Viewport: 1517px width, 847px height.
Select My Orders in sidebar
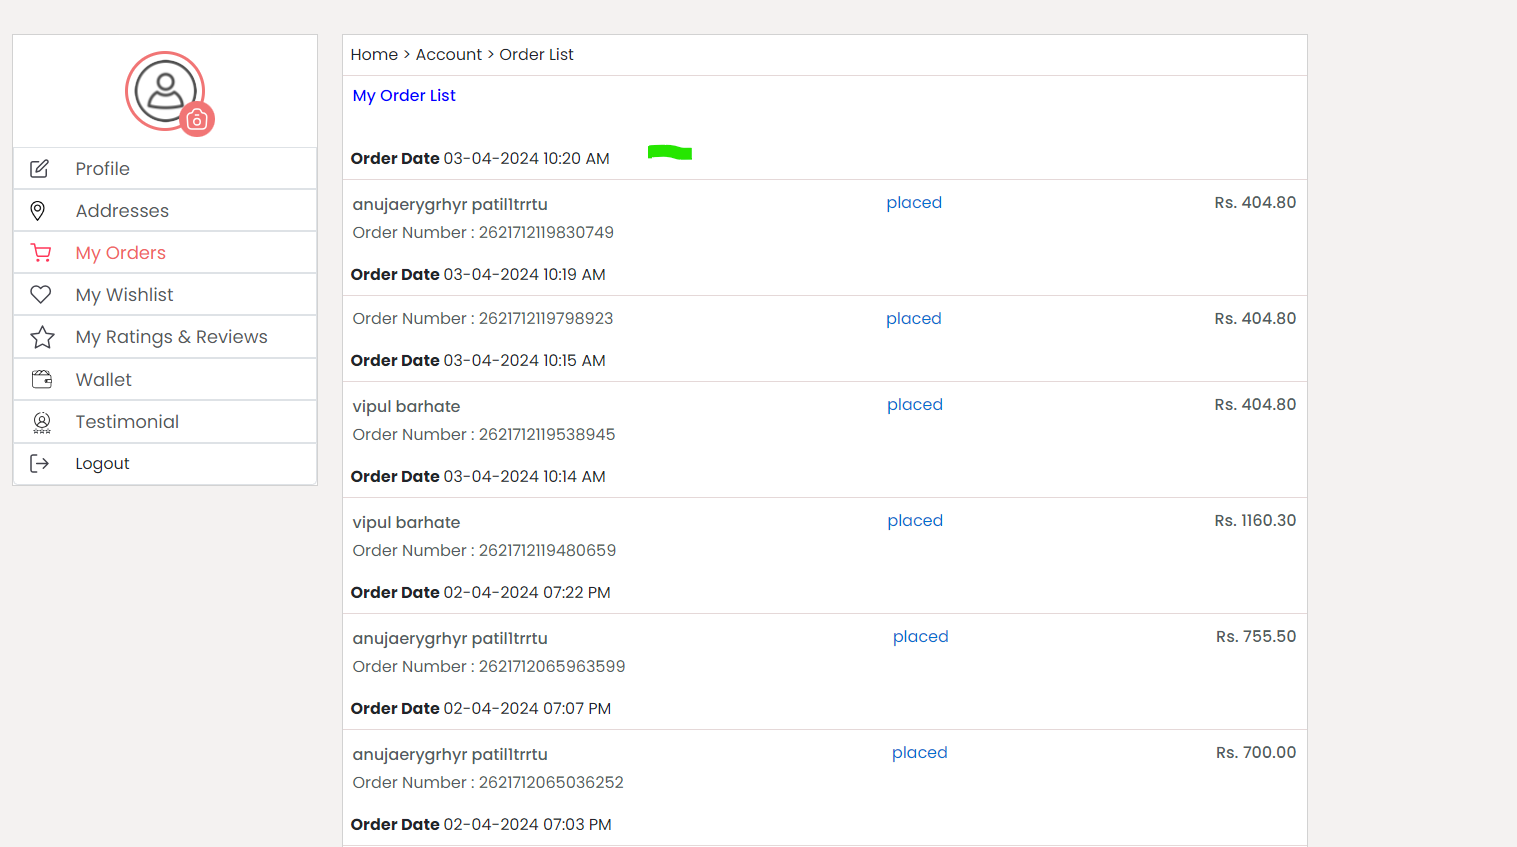[x=165, y=253]
